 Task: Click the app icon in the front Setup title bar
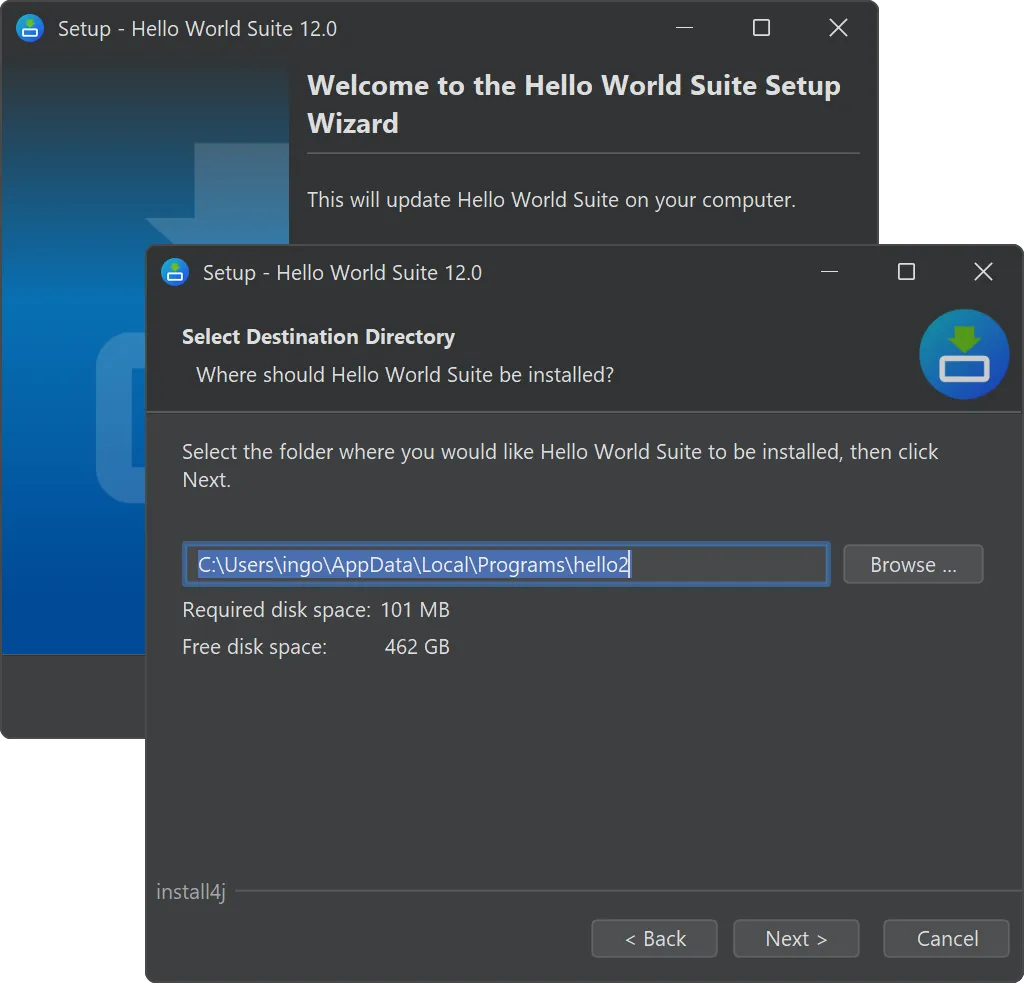tap(175, 272)
